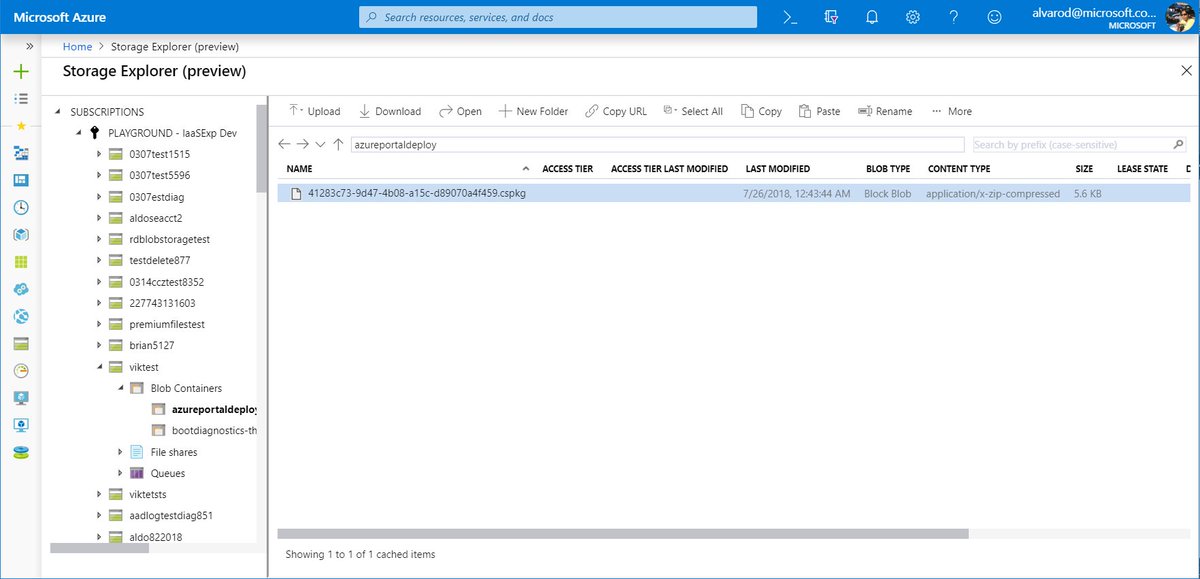Click the user avatar picture
The height and width of the screenshot is (579, 1200).
click(x=1180, y=17)
